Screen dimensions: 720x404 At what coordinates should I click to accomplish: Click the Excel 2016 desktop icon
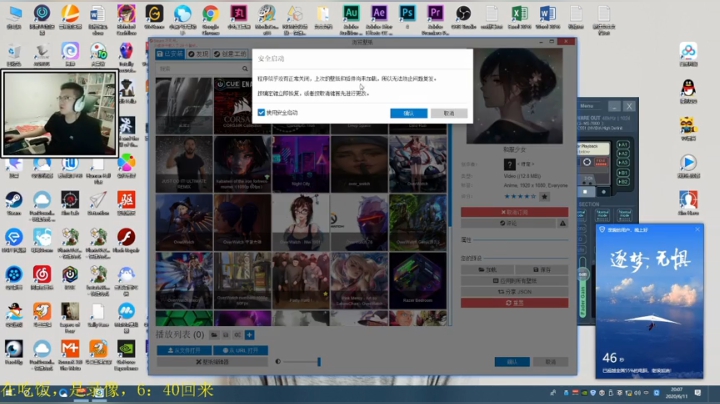tap(519, 17)
